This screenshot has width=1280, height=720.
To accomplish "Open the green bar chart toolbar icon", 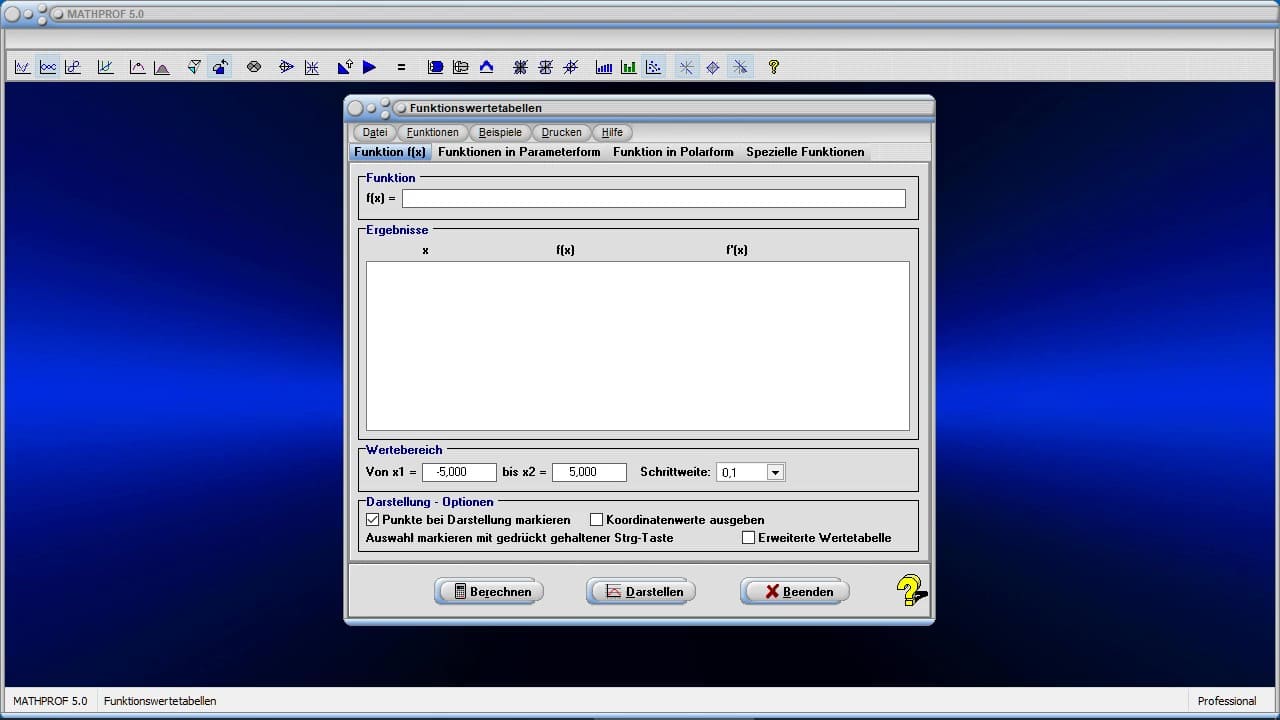I will click(x=628, y=67).
